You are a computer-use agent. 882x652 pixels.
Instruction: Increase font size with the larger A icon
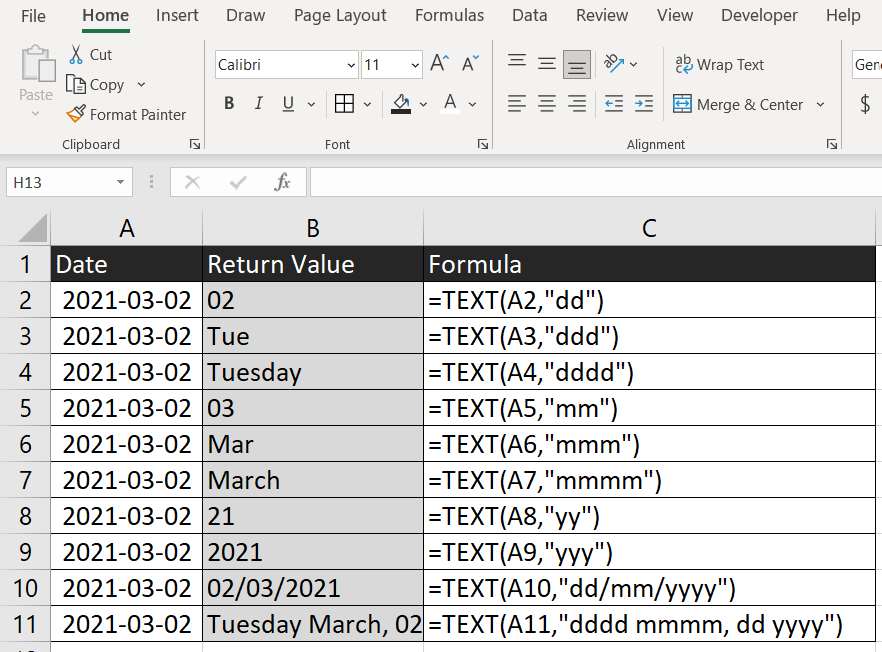439,63
